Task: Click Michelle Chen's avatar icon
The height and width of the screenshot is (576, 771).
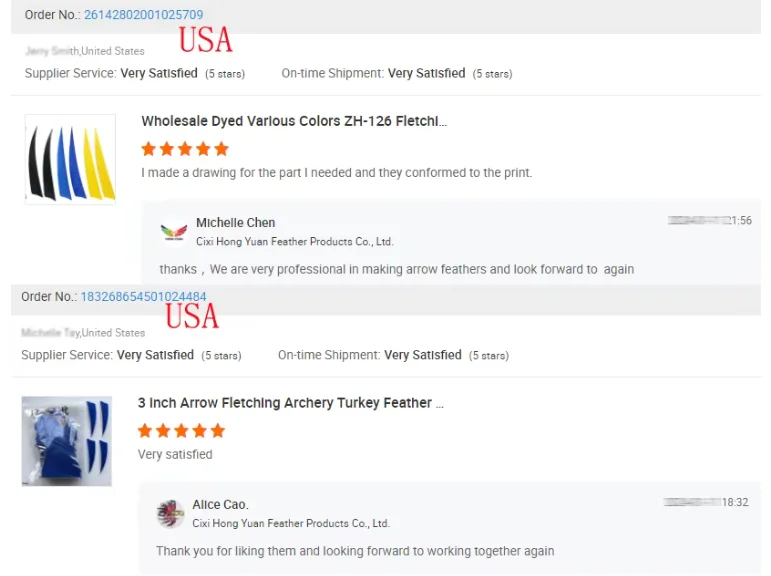Action: click(174, 232)
